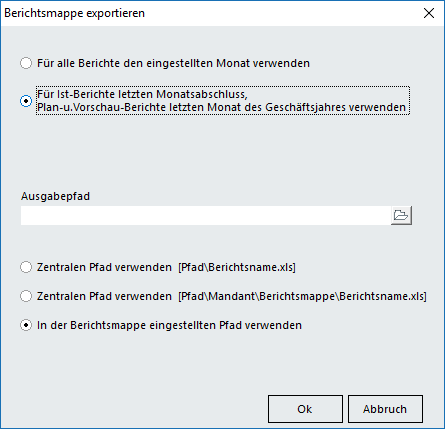Click the label text 'Für alle Berichte den eingestellten Monat verwenden'
Viewport: 446px width, 430px height.
pos(173,63)
